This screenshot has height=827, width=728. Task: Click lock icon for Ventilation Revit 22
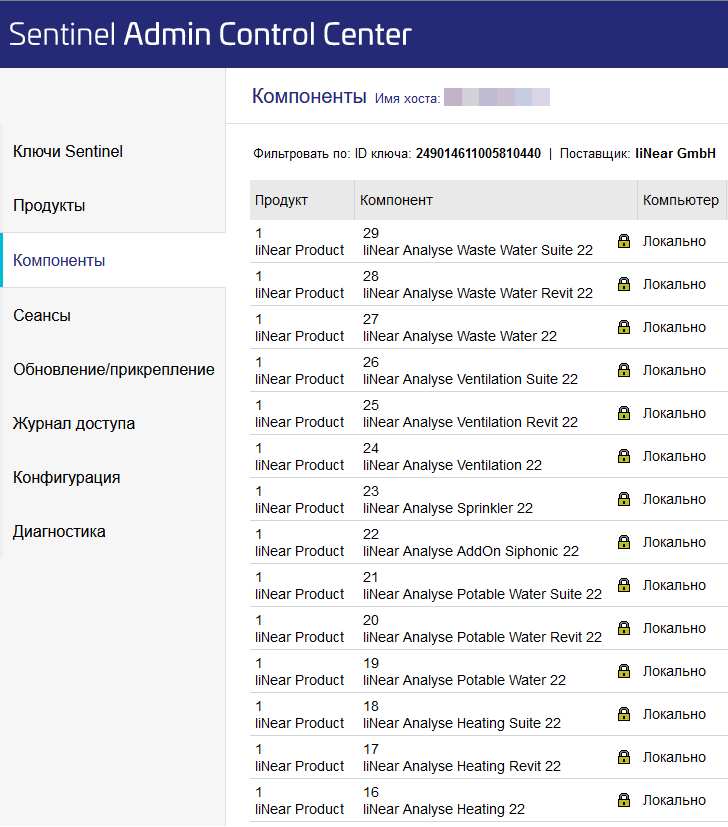tap(624, 413)
